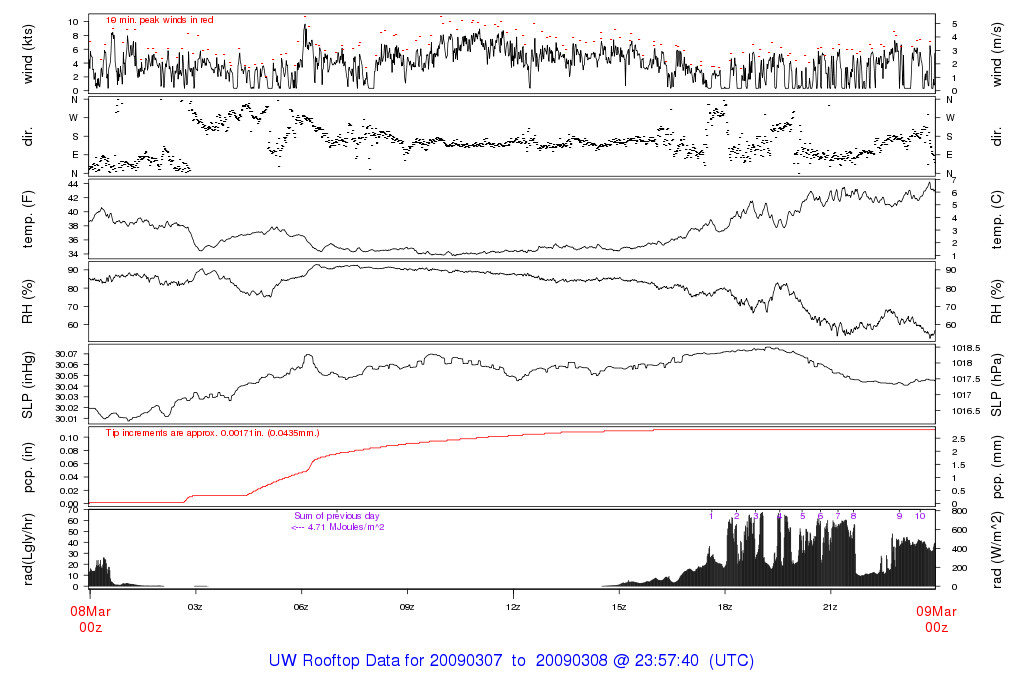Image resolution: width=1024 pixels, height=700 pixels.
Task: Click the wind (m/s) right axis label
Action: tap(998, 53)
